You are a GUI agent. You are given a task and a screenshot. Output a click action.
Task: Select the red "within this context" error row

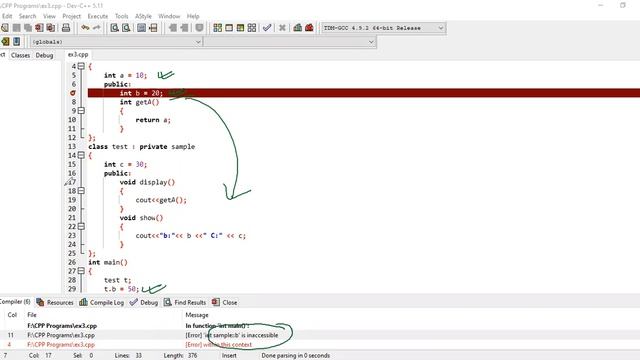point(320,344)
